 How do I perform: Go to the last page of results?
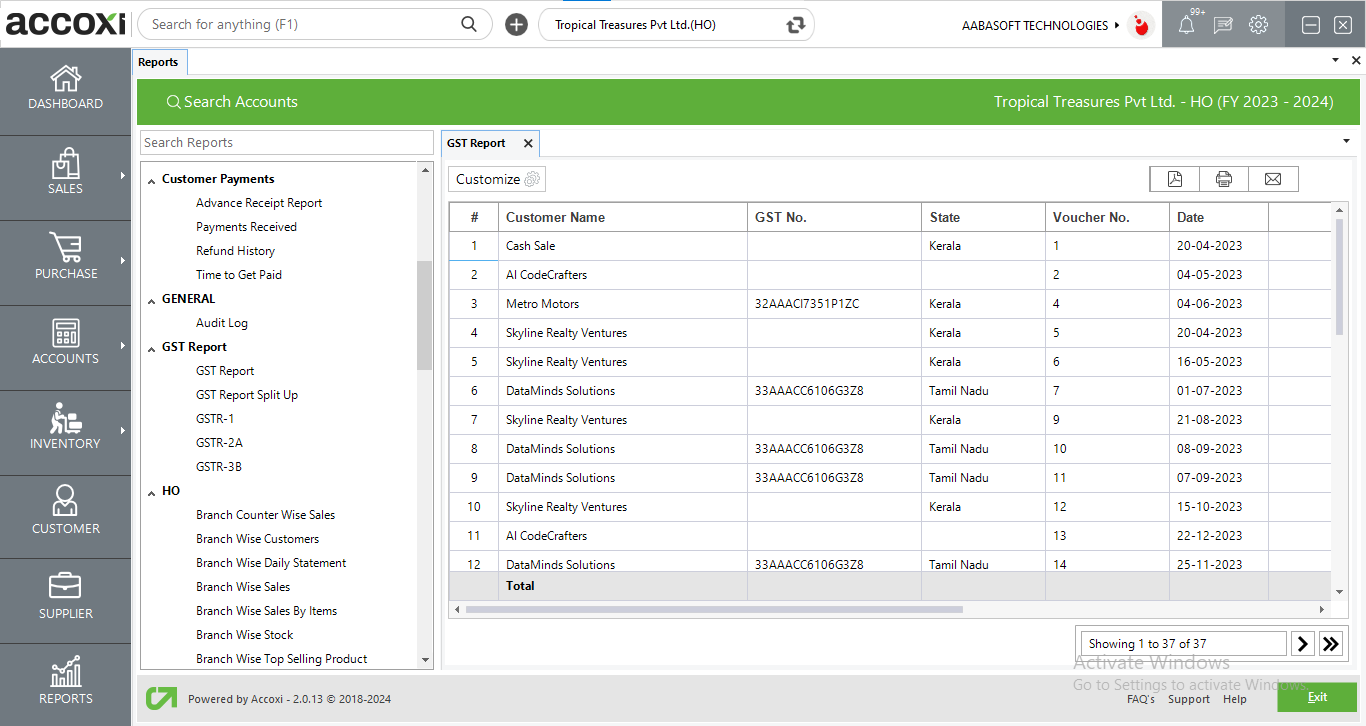click(1330, 644)
